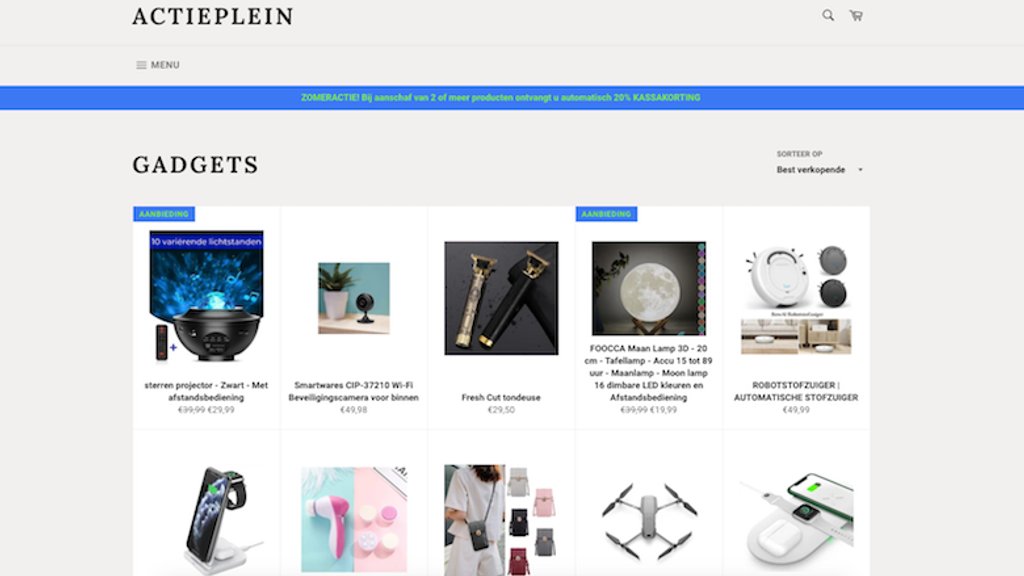Open the sterren projector product image
This screenshot has height=576, width=1024.
pos(206,296)
